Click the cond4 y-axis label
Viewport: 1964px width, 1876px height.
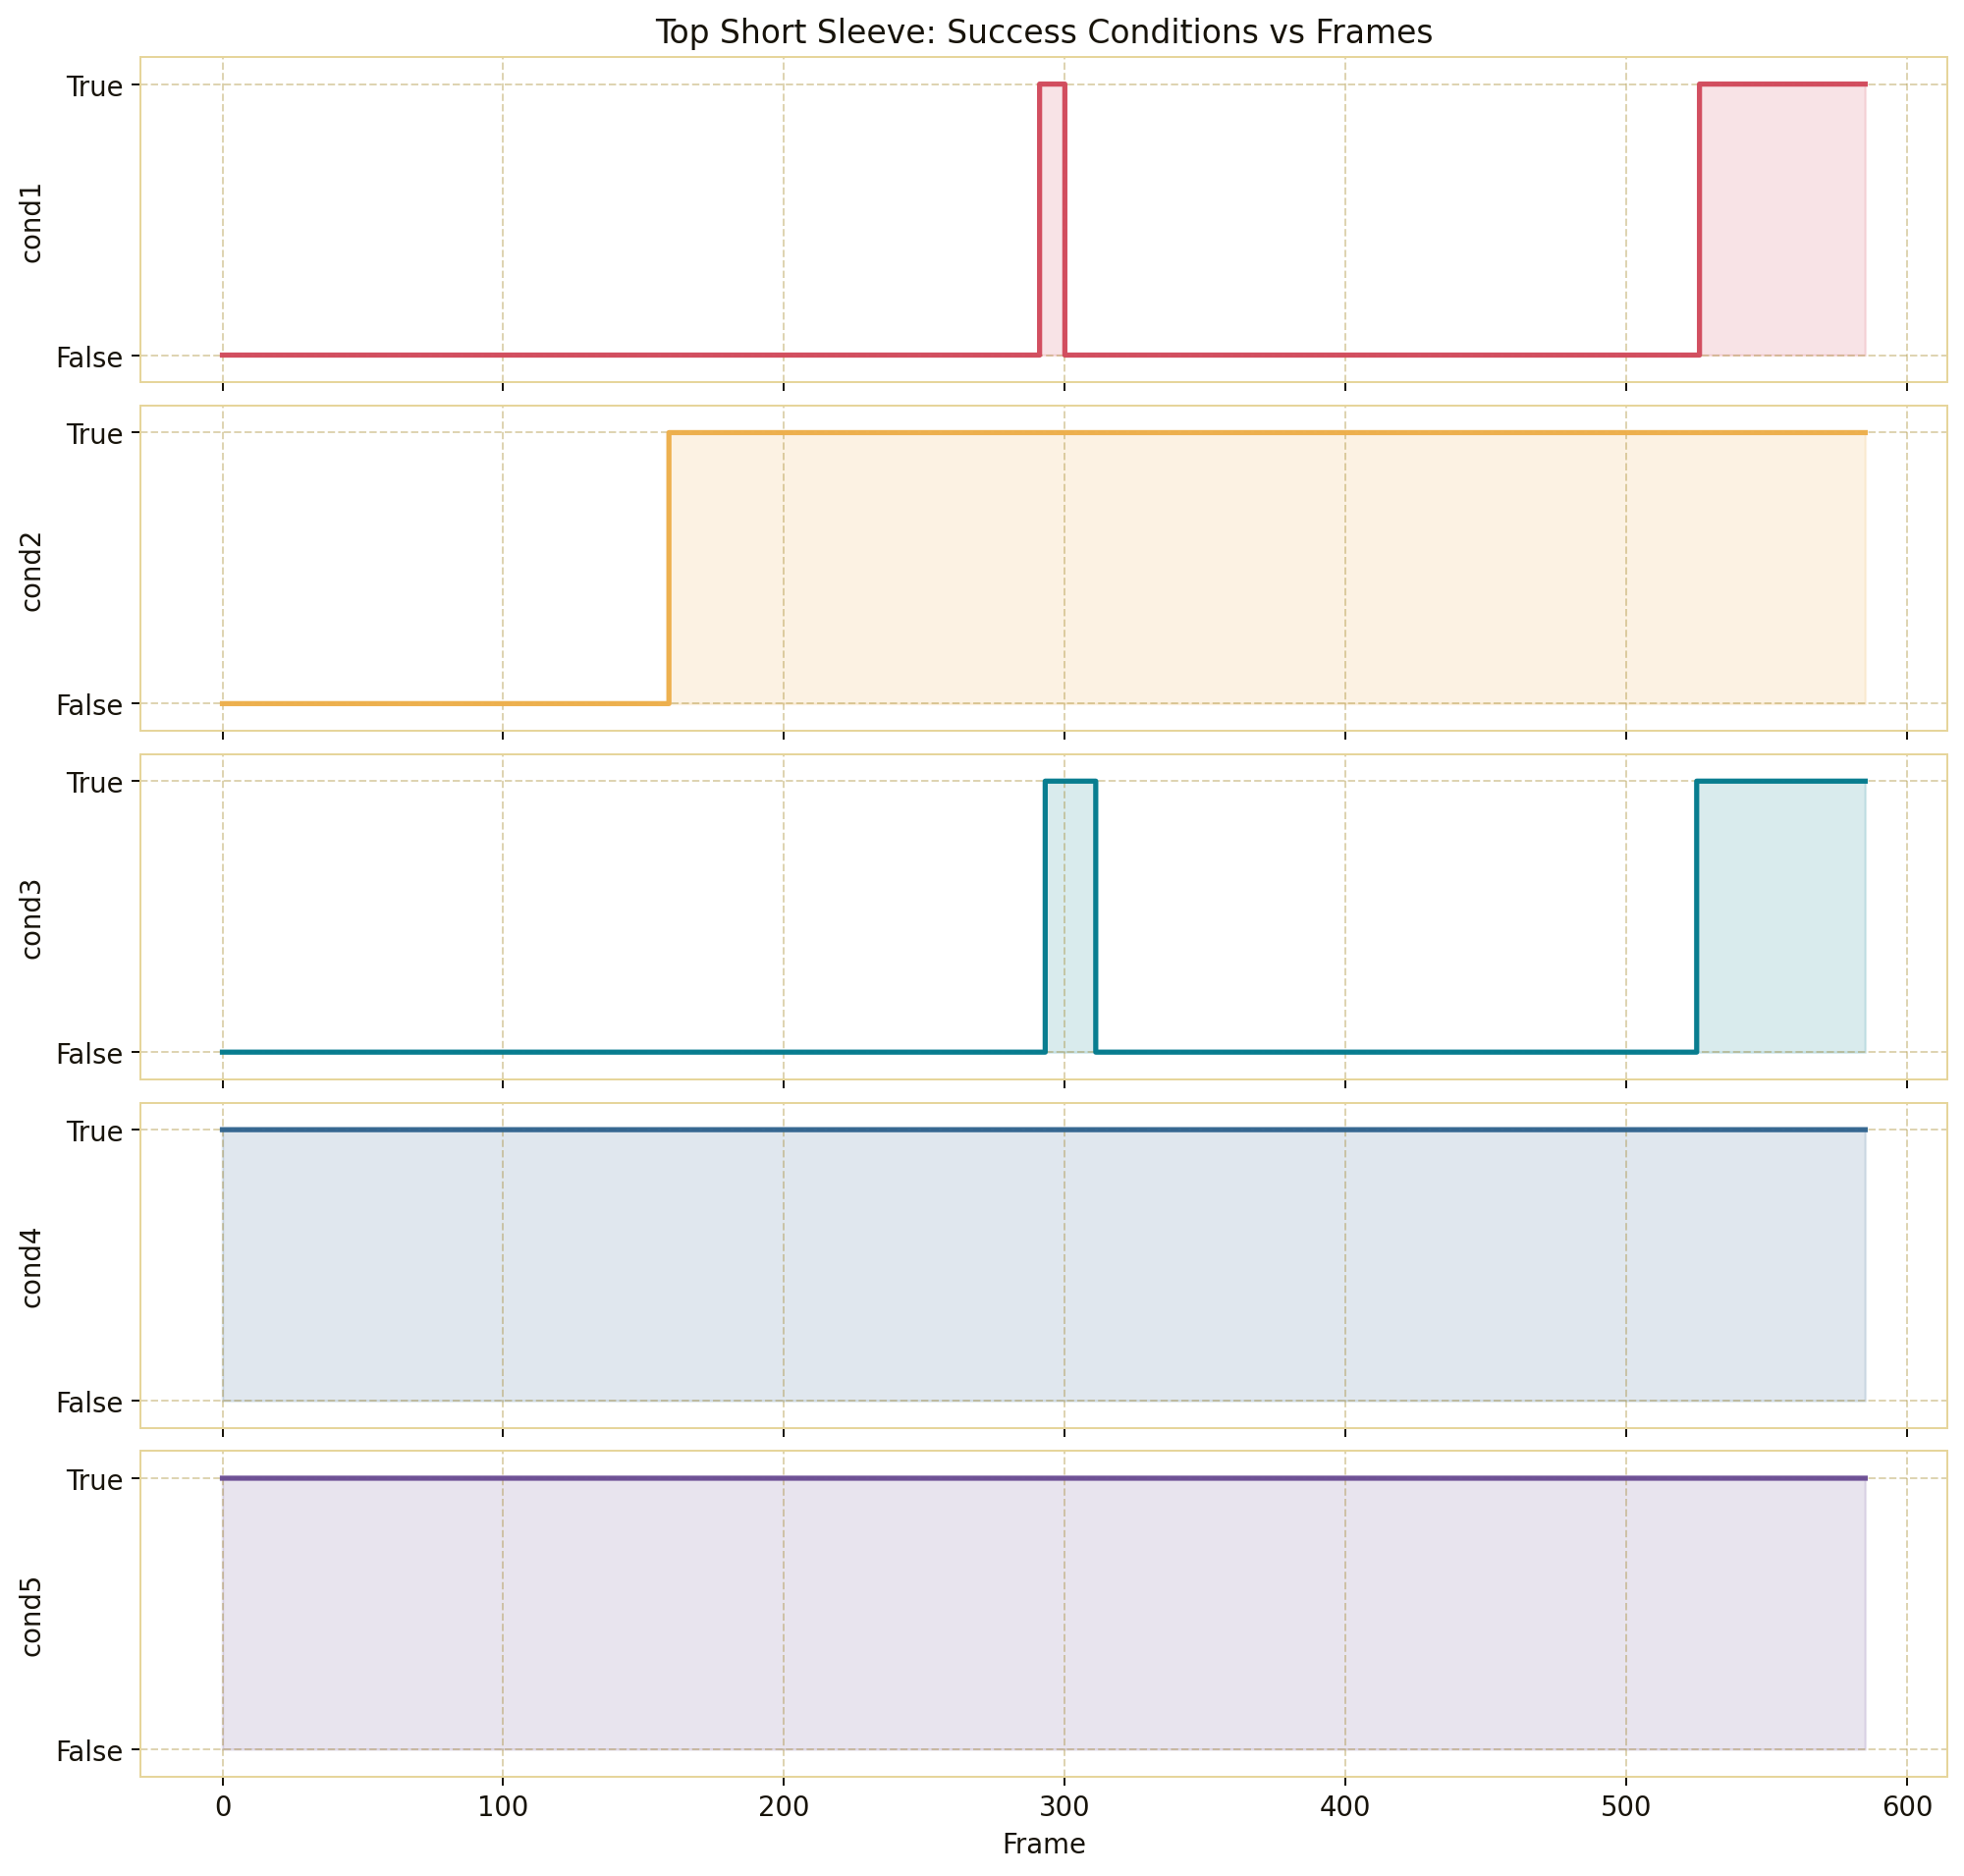pyautogui.click(x=31, y=1265)
